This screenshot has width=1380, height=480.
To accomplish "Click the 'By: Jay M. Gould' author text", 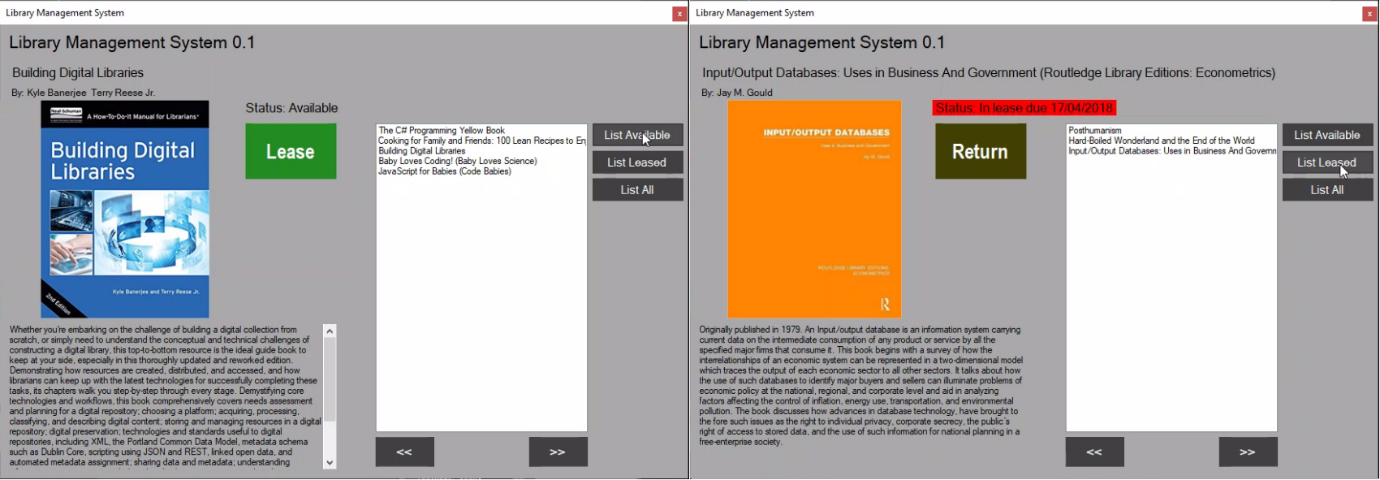I will [737, 93].
